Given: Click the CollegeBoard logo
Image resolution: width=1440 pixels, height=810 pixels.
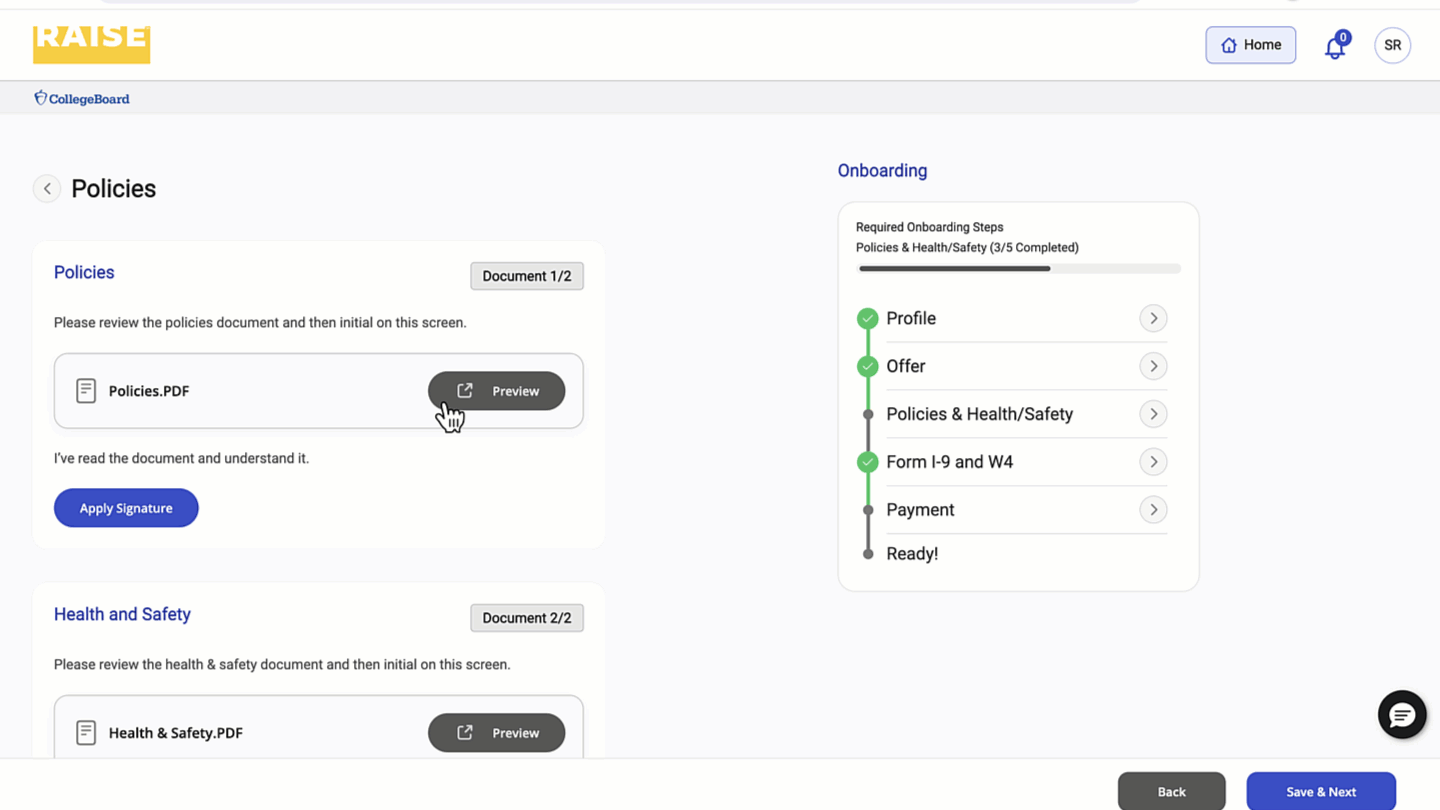Looking at the screenshot, I should tap(82, 98).
